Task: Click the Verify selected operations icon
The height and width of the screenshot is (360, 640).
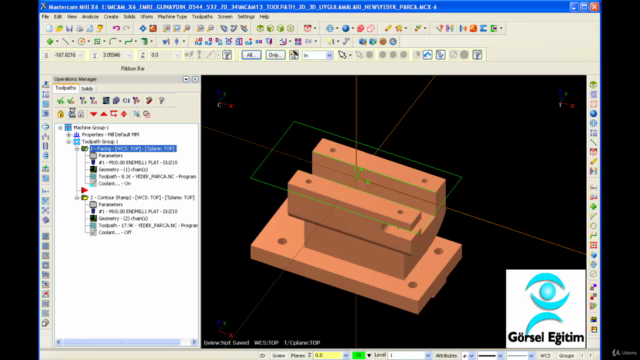Action: (116, 100)
